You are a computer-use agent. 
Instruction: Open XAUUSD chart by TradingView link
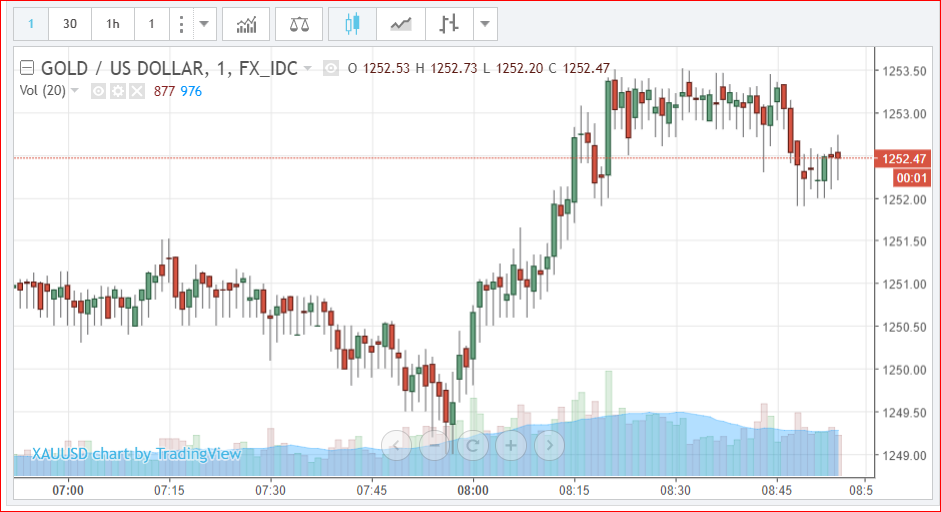tap(136, 454)
